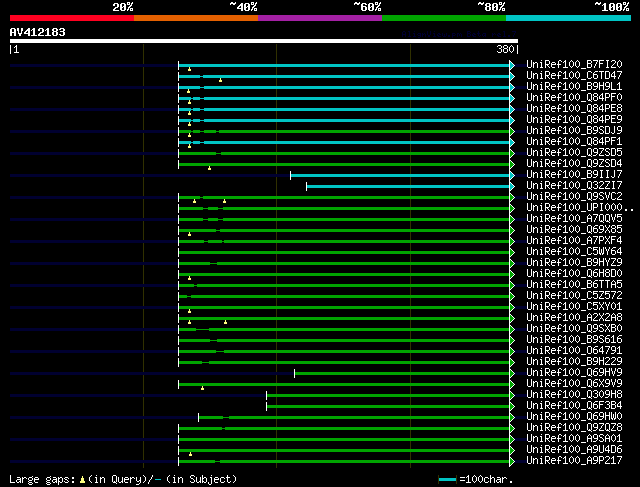Click the UniRef100_Q9SXB0 label
Screen dimensions: 640x487
(574, 329)
